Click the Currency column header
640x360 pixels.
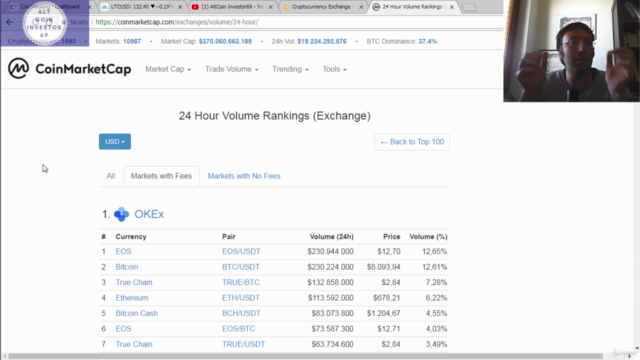coord(131,237)
